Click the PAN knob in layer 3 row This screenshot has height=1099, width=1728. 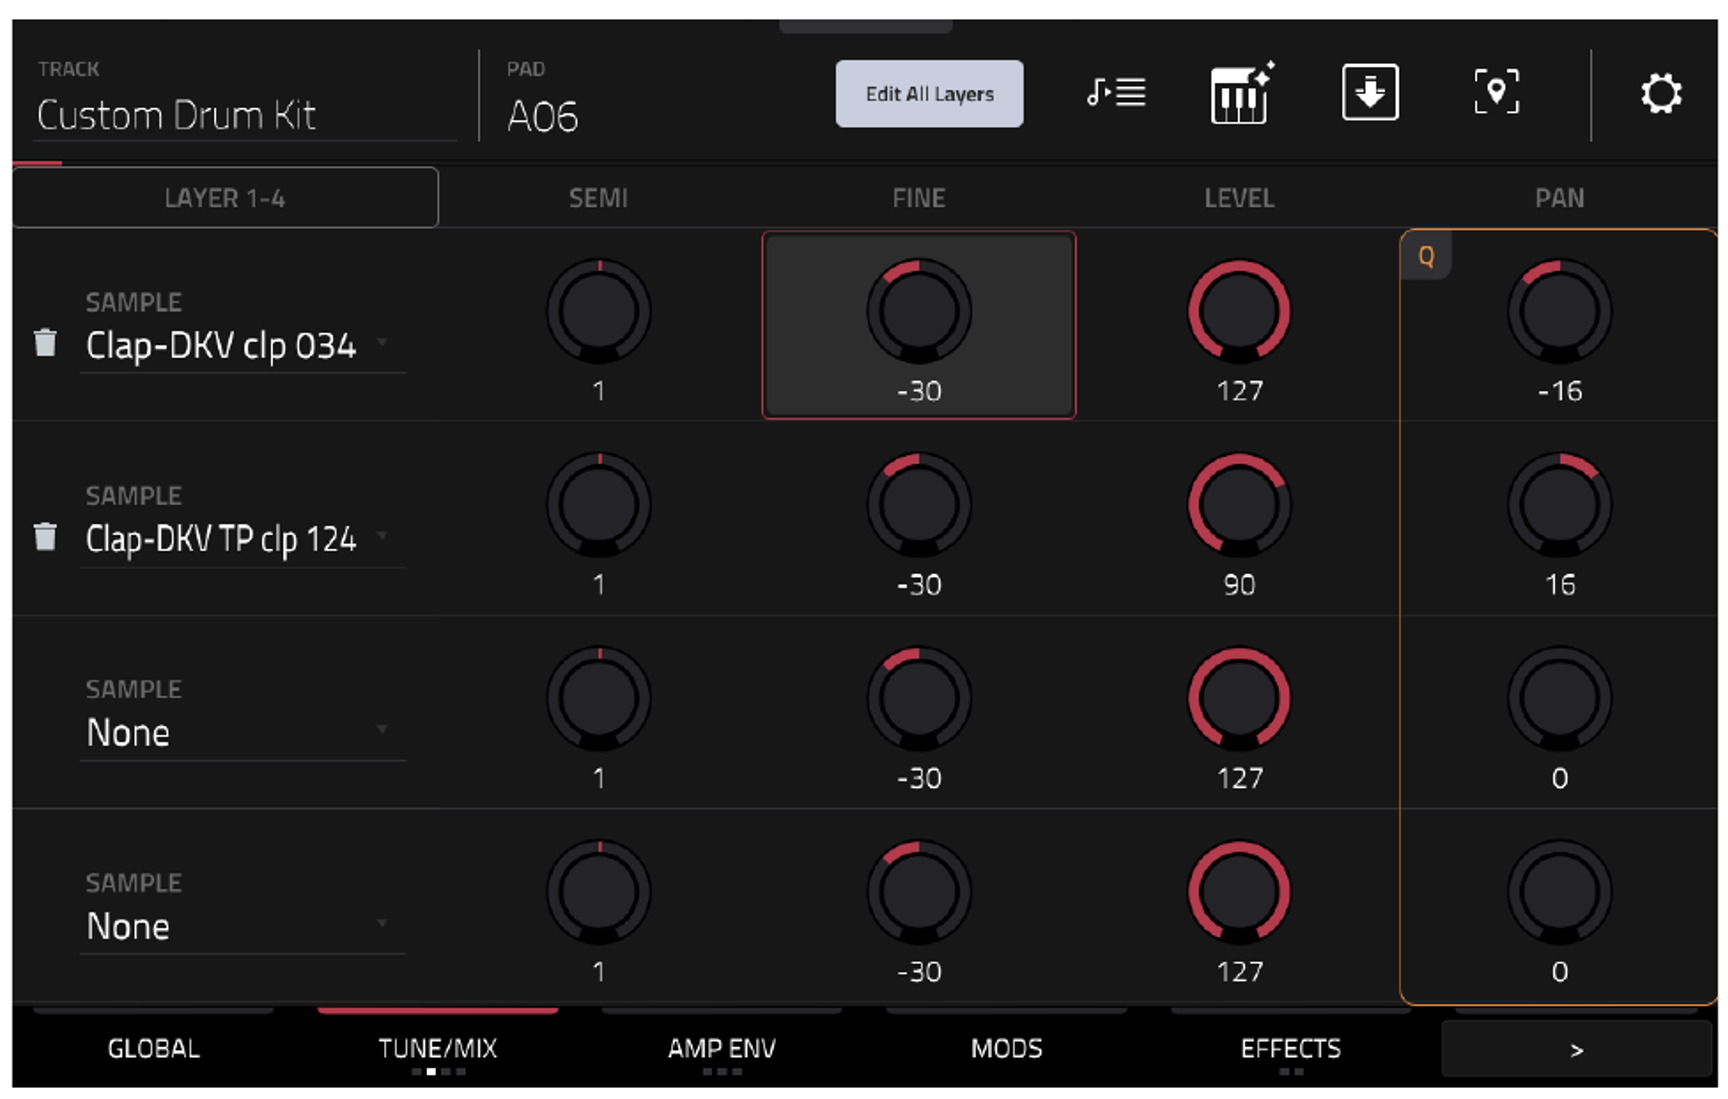coord(1560,698)
